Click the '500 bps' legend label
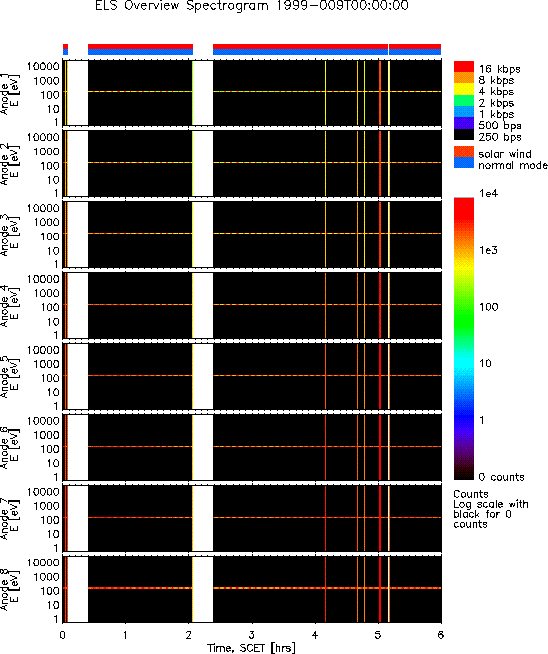Image resolution: width=548 pixels, height=654 pixels. (500, 126)
